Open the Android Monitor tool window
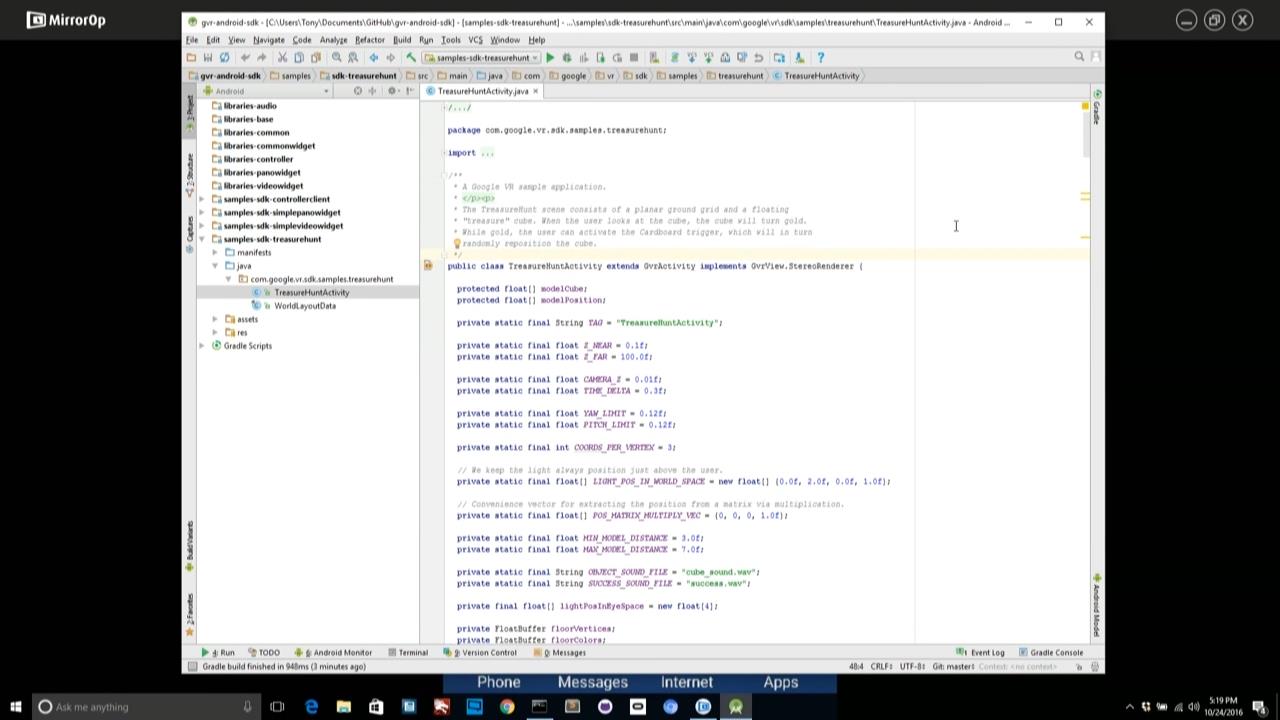The height and width of the screenshot is (720, 1280). 333,652
